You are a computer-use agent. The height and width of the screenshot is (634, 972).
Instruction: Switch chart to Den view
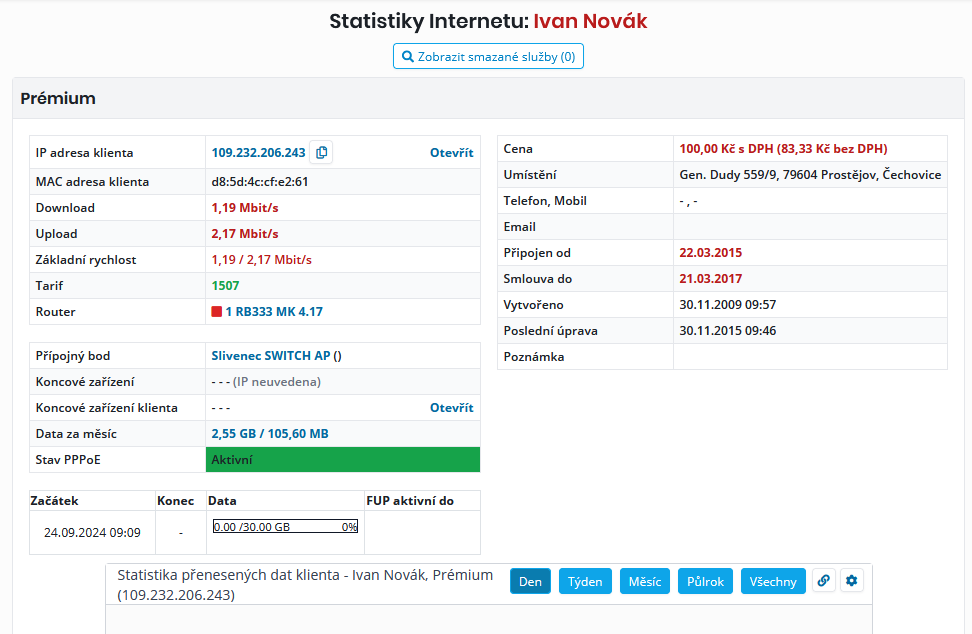(x=530, y=582)
